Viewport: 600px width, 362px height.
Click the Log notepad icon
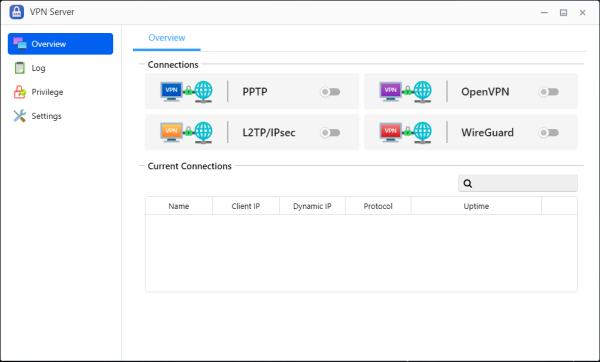coord(20,68)
